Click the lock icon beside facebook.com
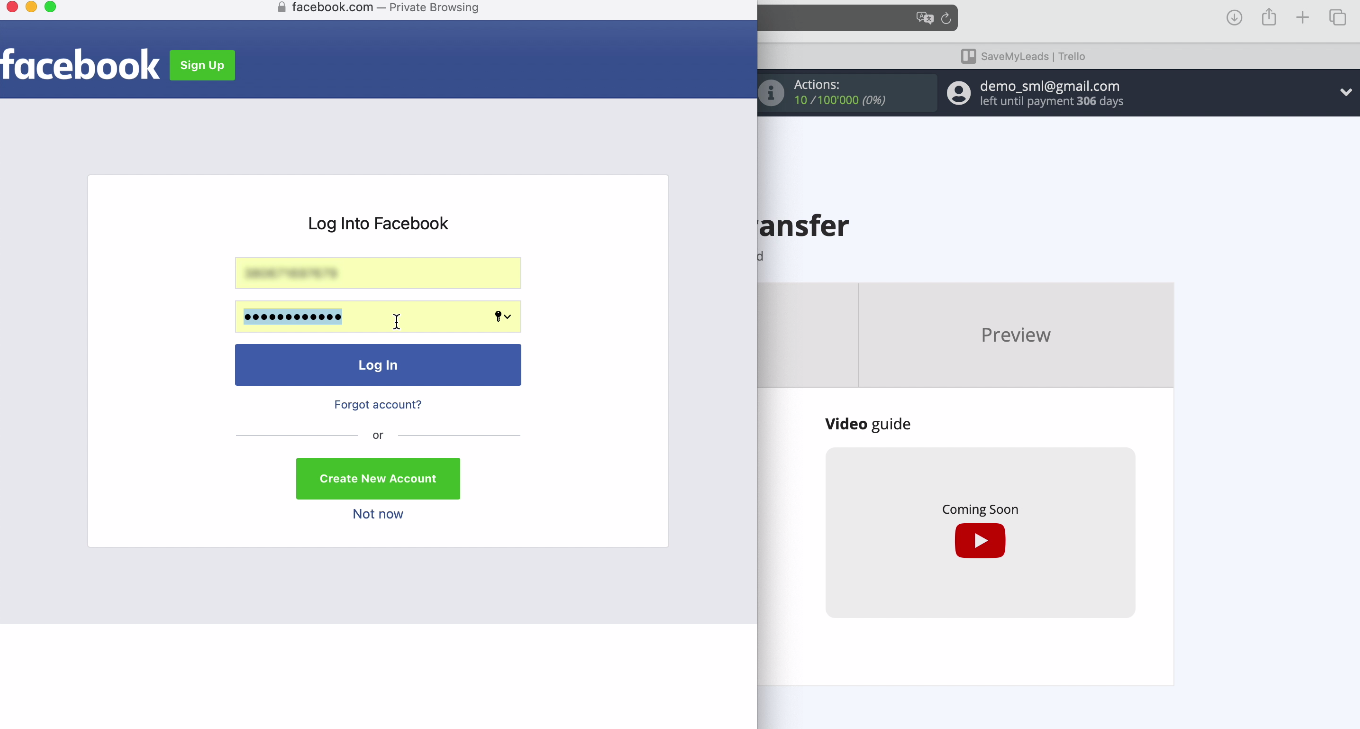The width and height of the screenshot is (1360, 729). coord(282,7)
